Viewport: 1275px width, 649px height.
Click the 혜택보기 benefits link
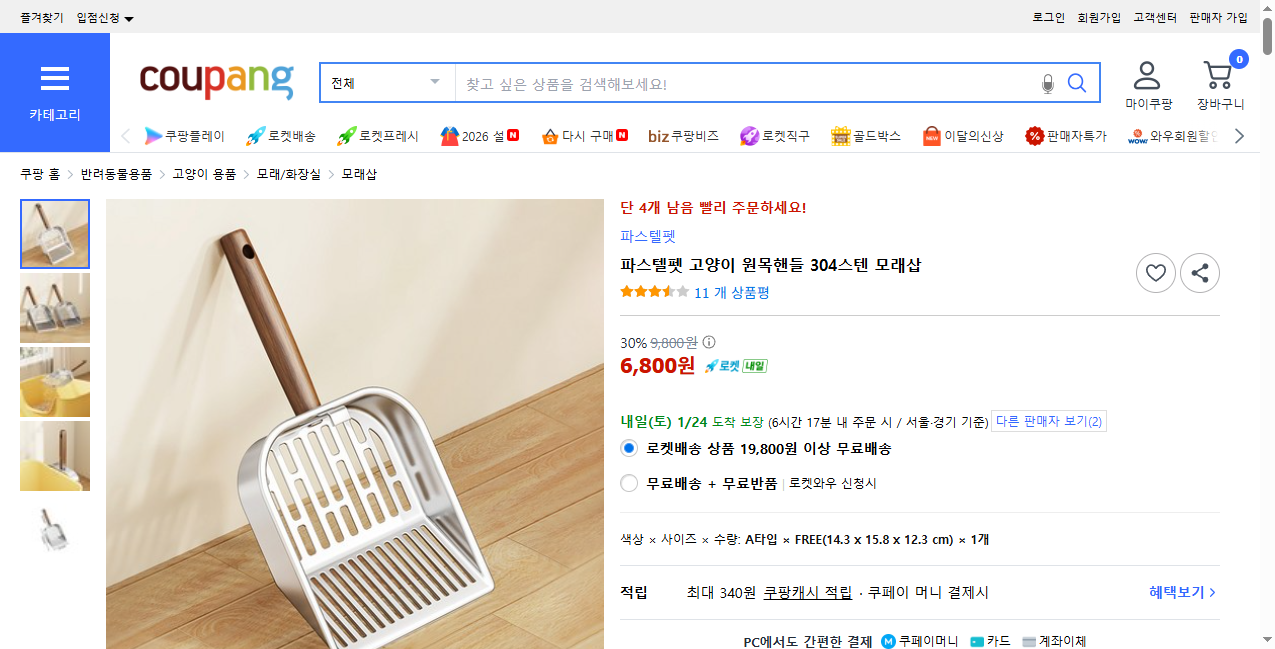click(x=1177, y=592)
